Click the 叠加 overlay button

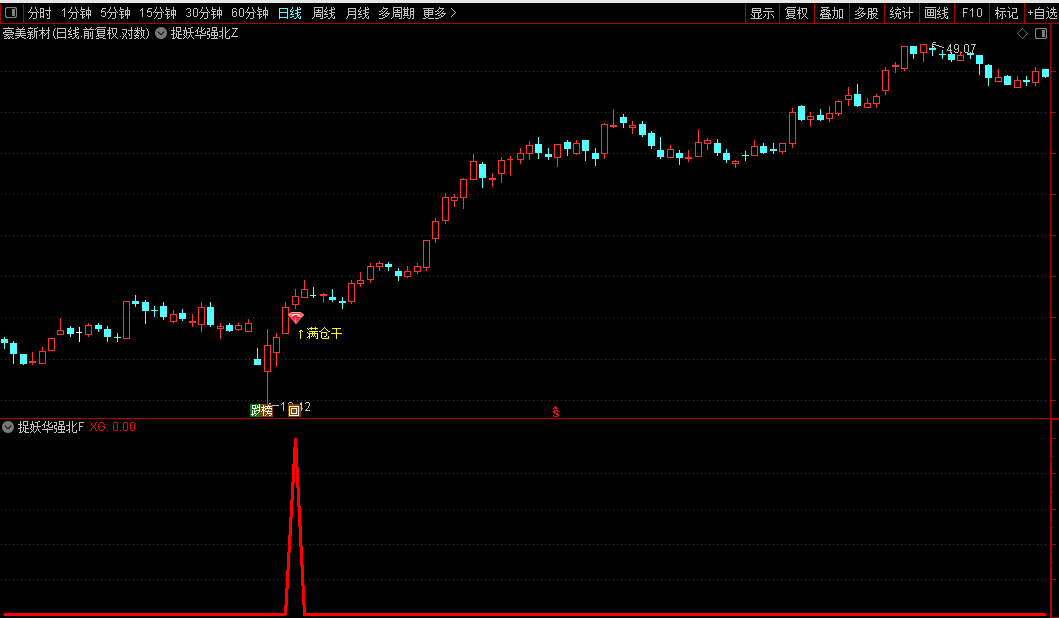point(831,13)
